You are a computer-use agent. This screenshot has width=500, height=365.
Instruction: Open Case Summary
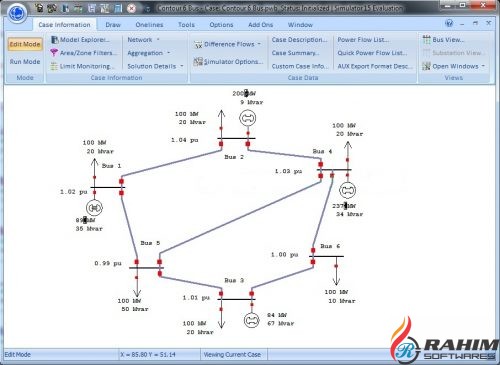pos(295,53)
